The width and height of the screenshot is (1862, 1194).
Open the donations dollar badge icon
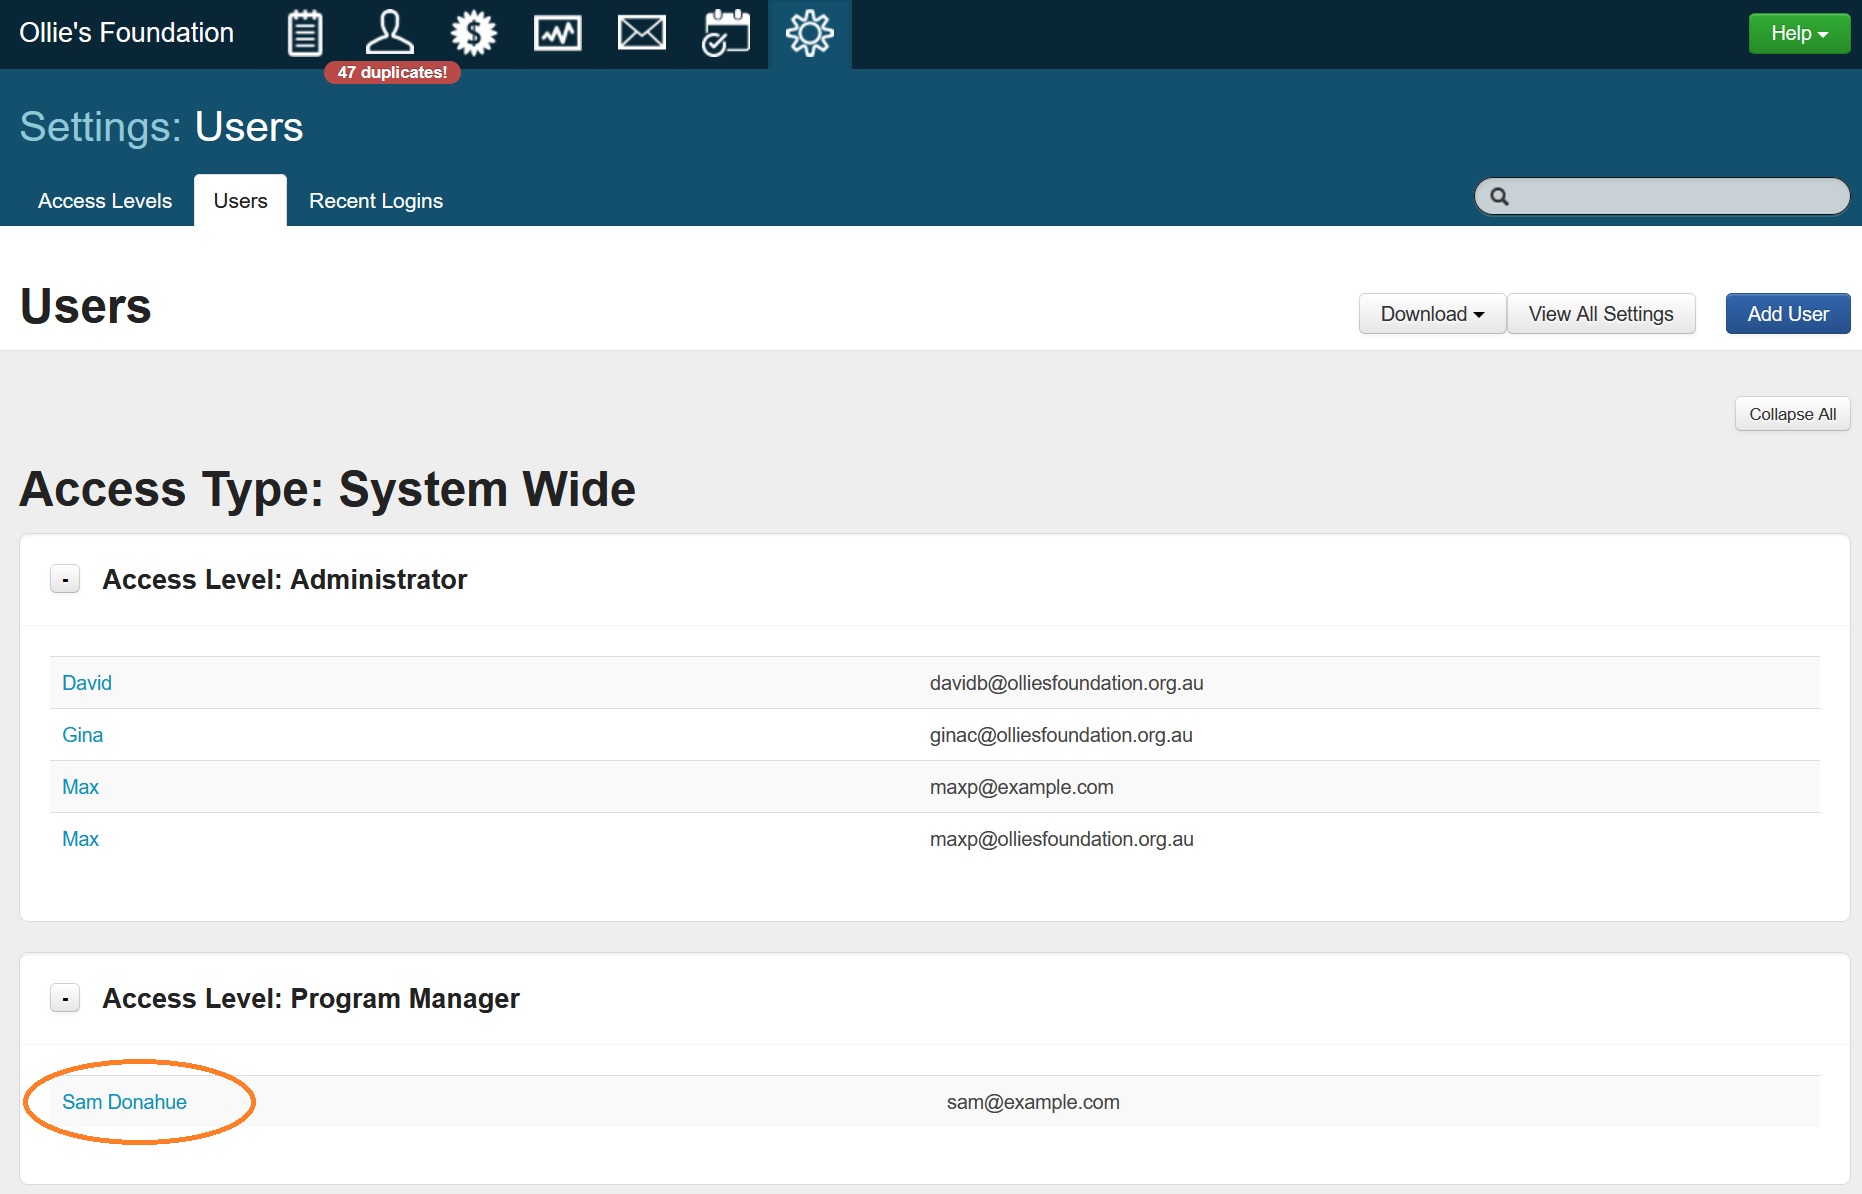click(473, 34)
